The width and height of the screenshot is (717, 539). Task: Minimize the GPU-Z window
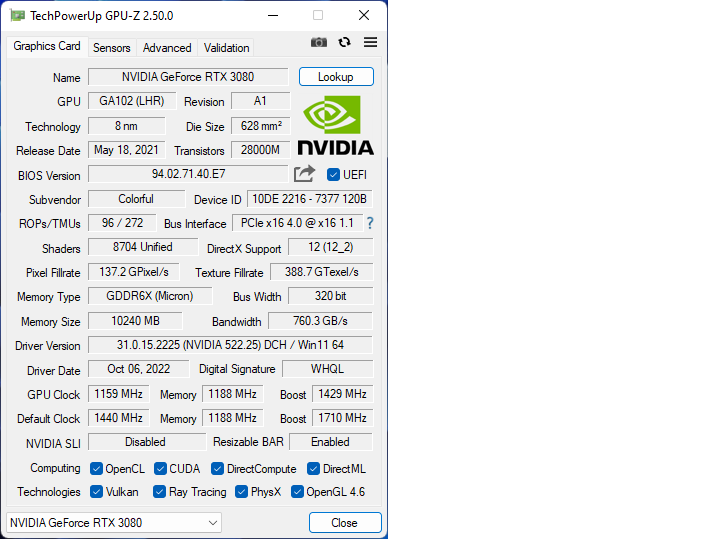[273, 16]
